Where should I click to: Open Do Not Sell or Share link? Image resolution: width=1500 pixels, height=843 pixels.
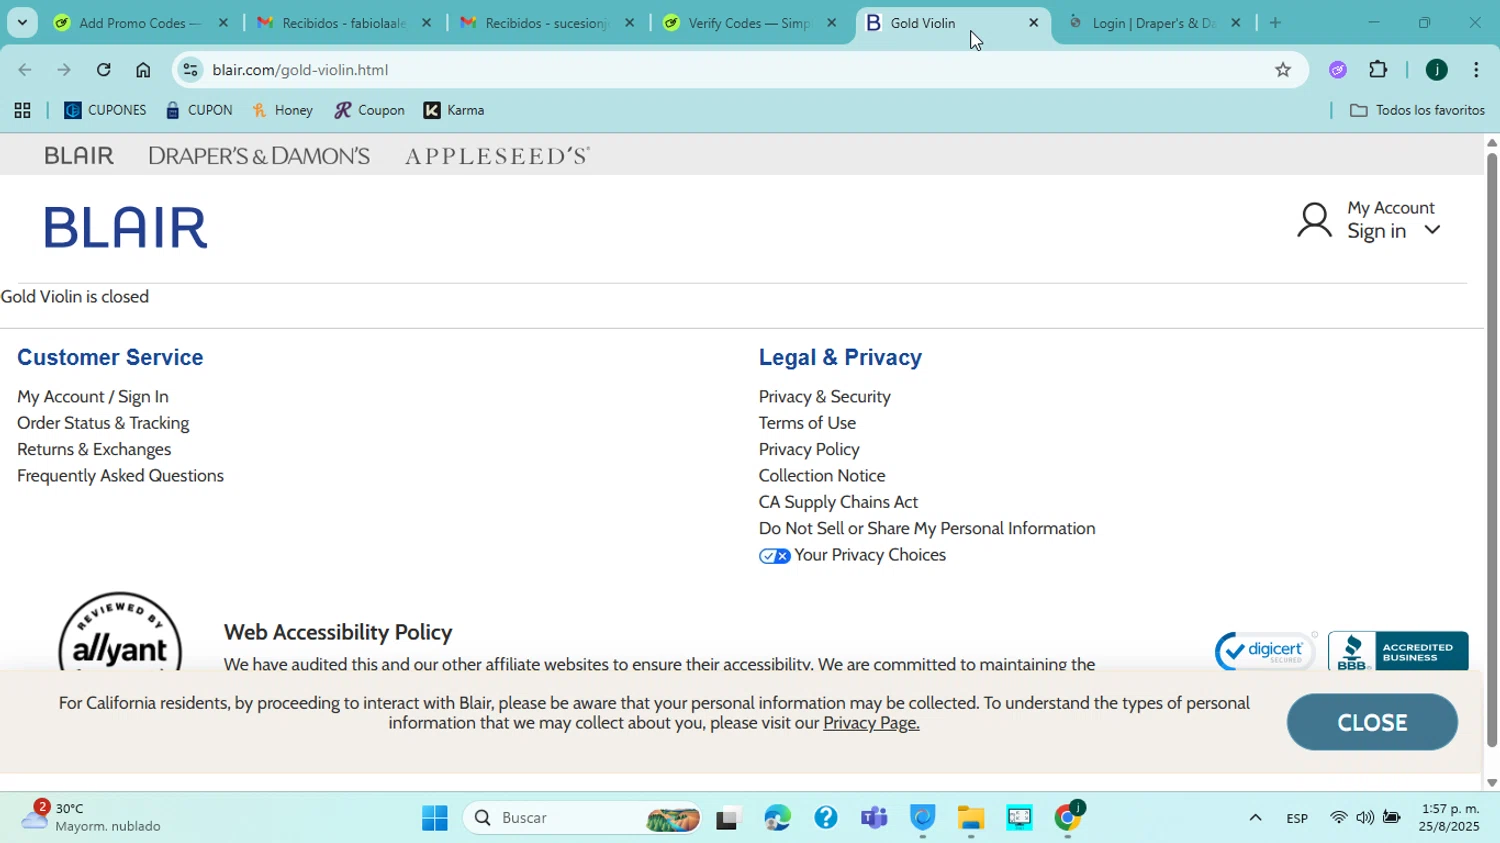pos(927,528)
